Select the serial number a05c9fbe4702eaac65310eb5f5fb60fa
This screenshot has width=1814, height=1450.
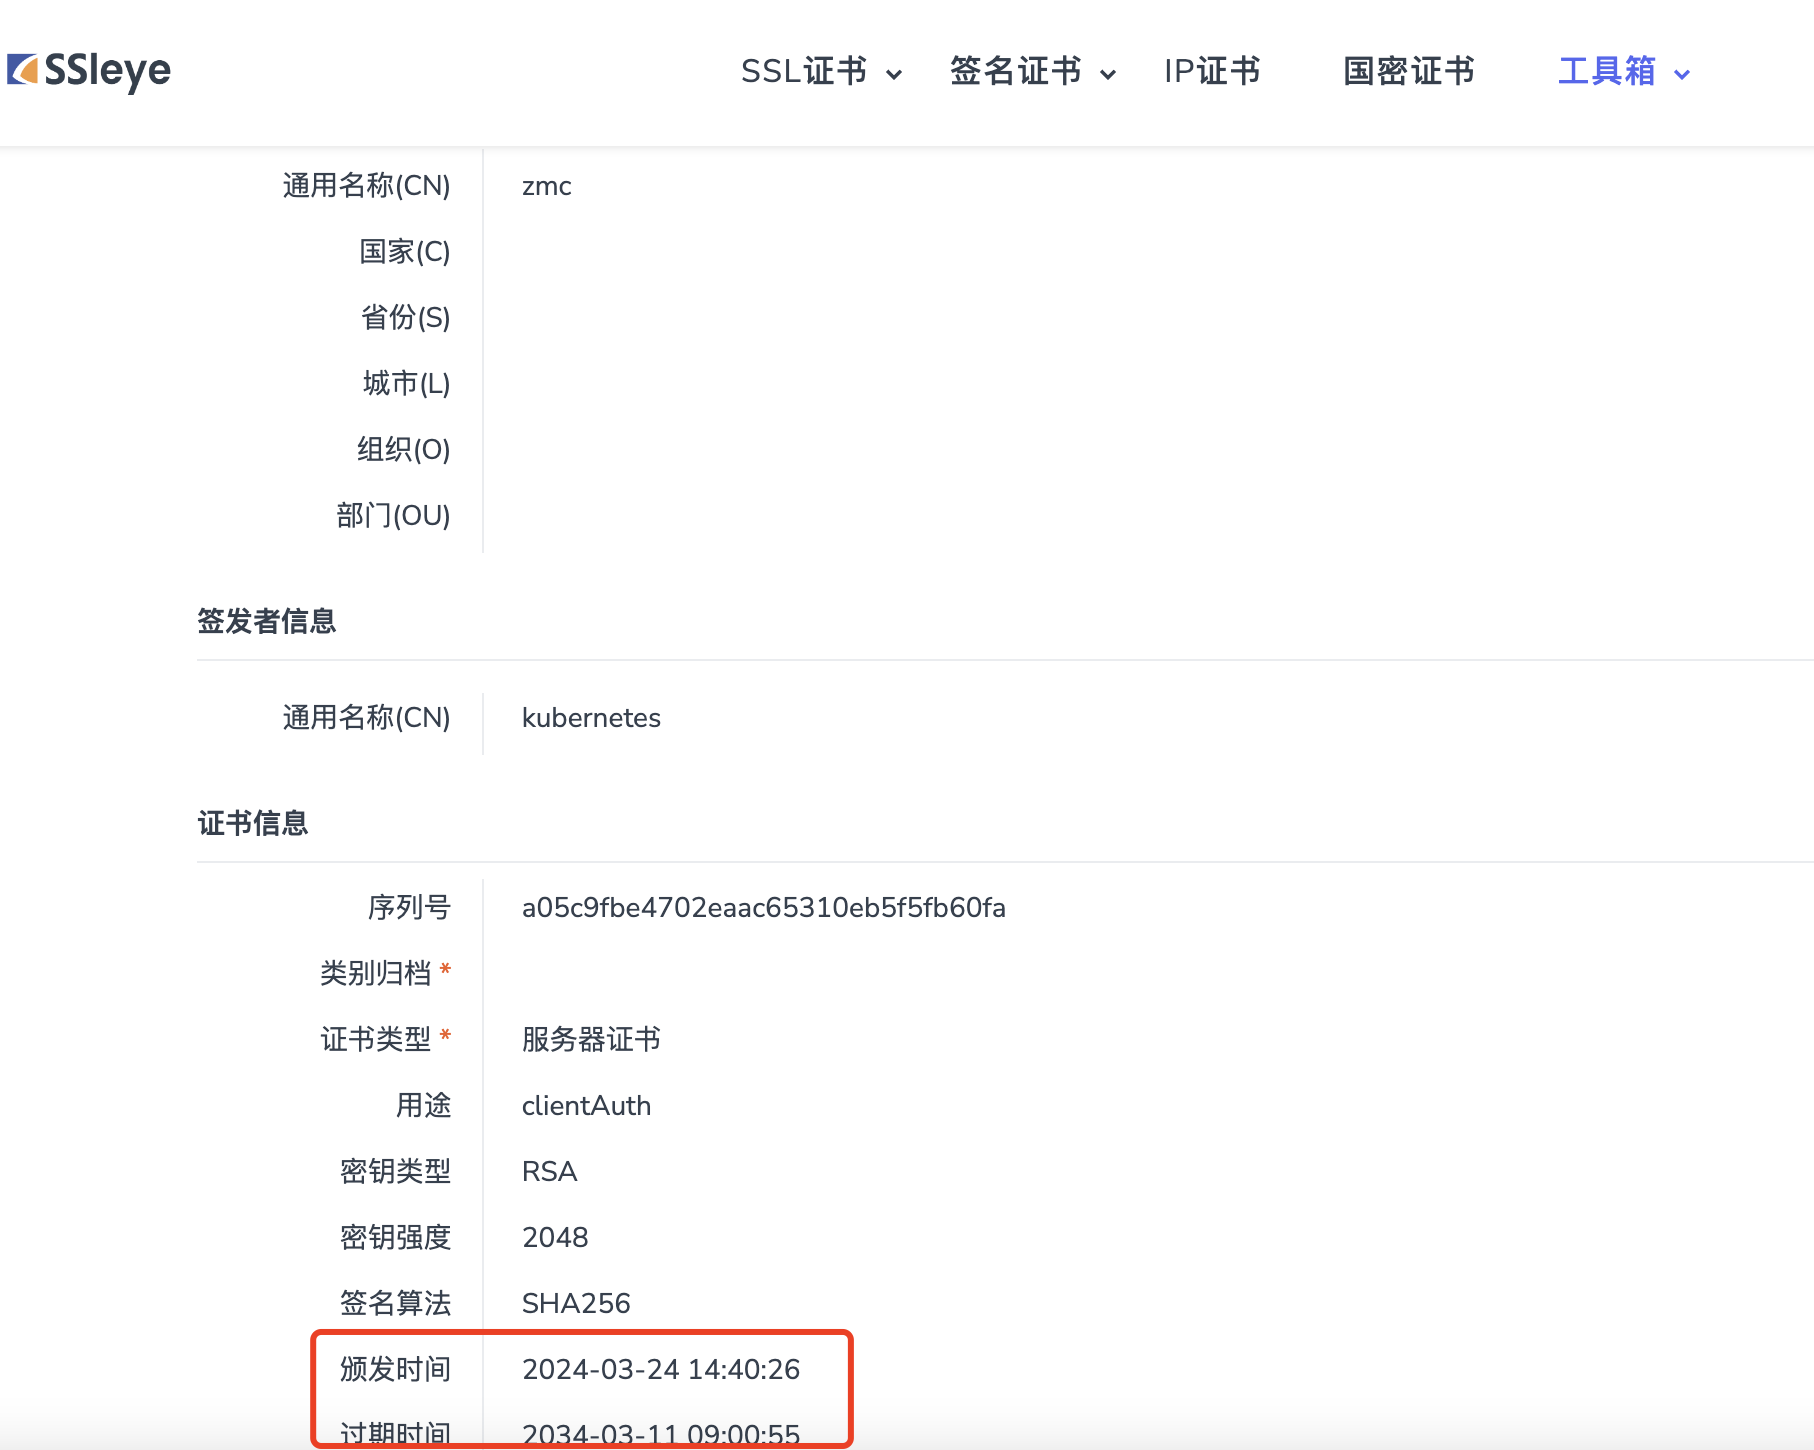764,908
